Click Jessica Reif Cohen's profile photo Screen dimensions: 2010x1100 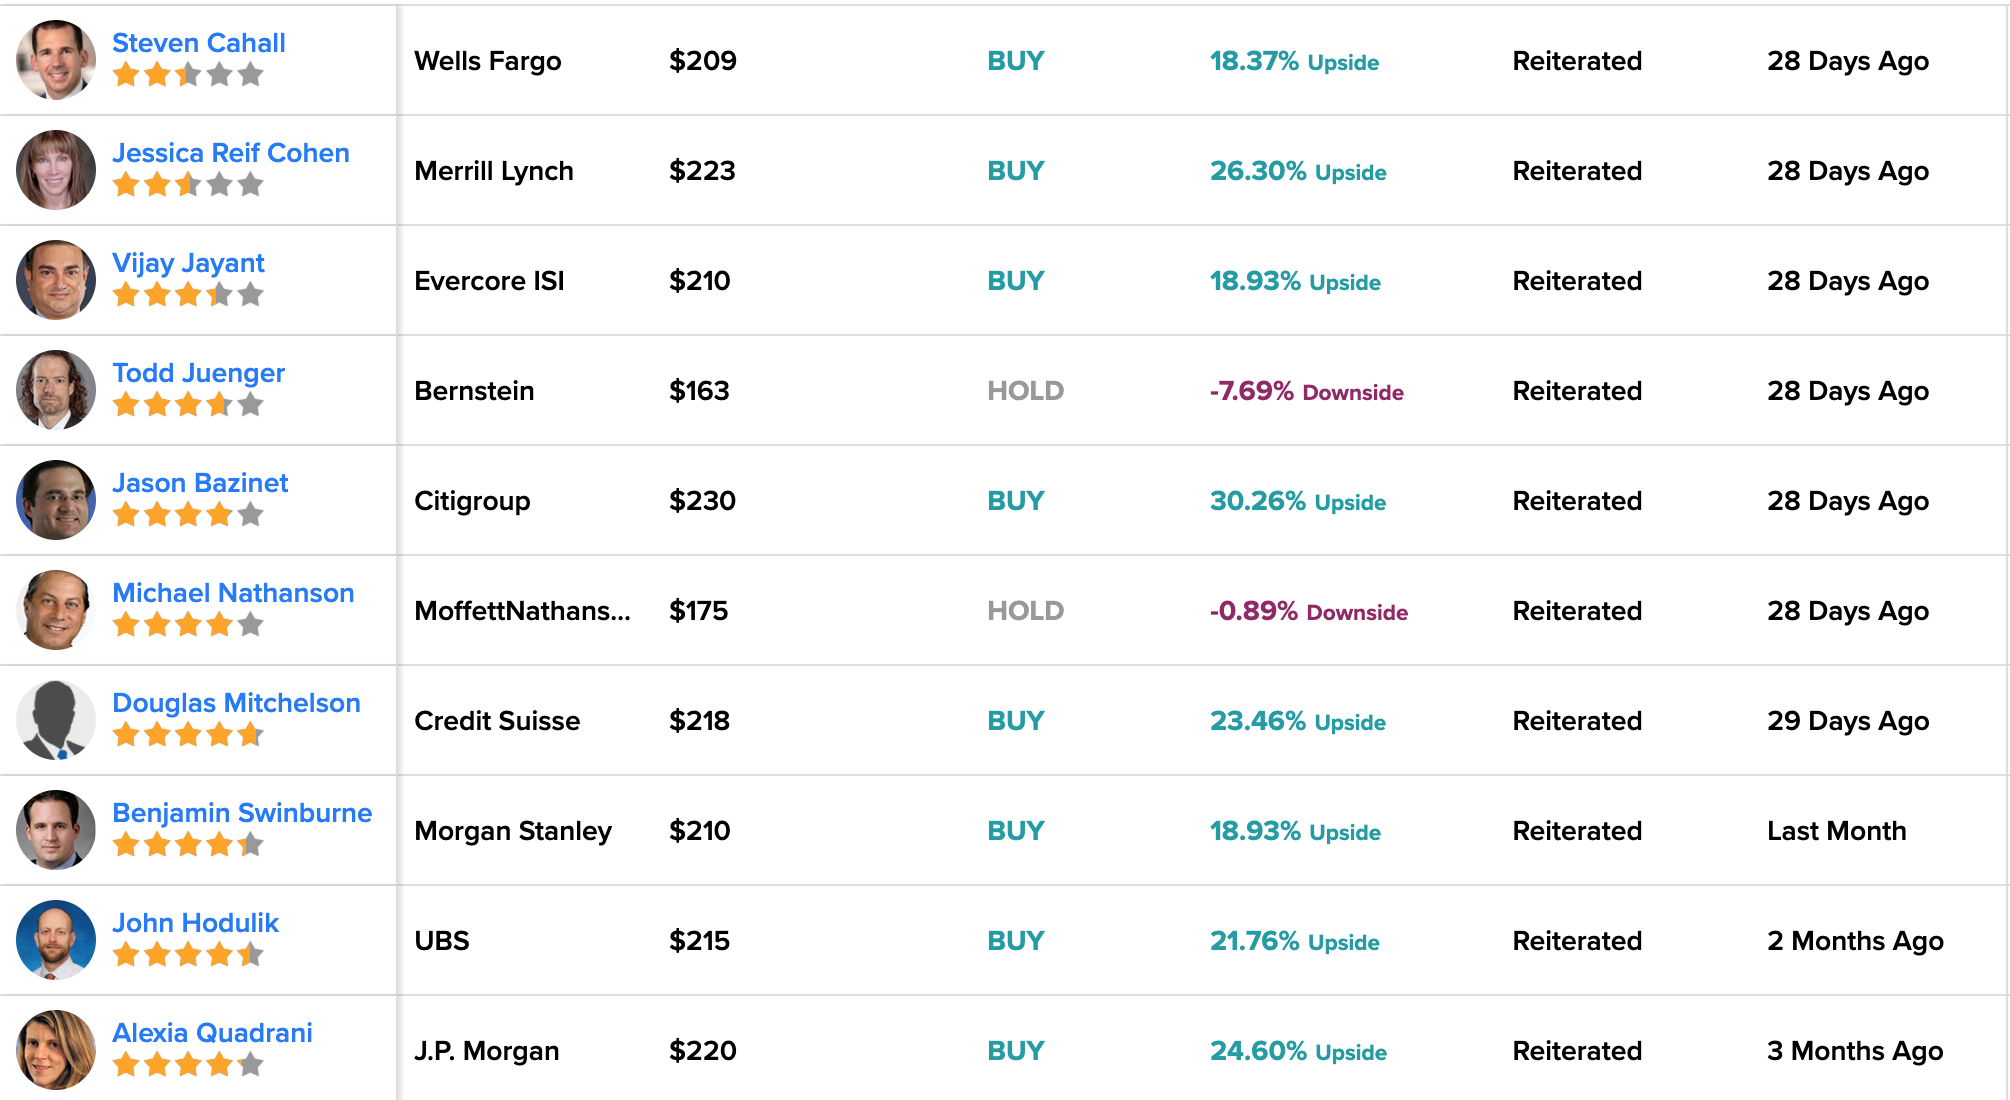(x=56, y=170)
